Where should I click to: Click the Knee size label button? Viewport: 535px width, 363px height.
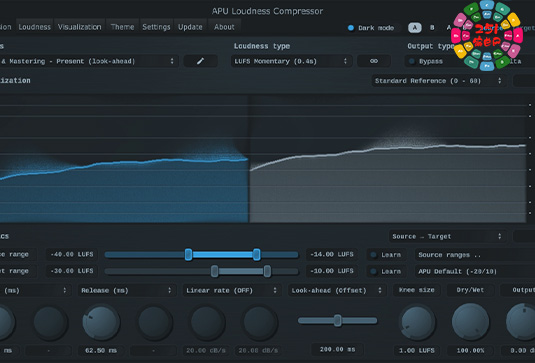click(x=417, y=290)
